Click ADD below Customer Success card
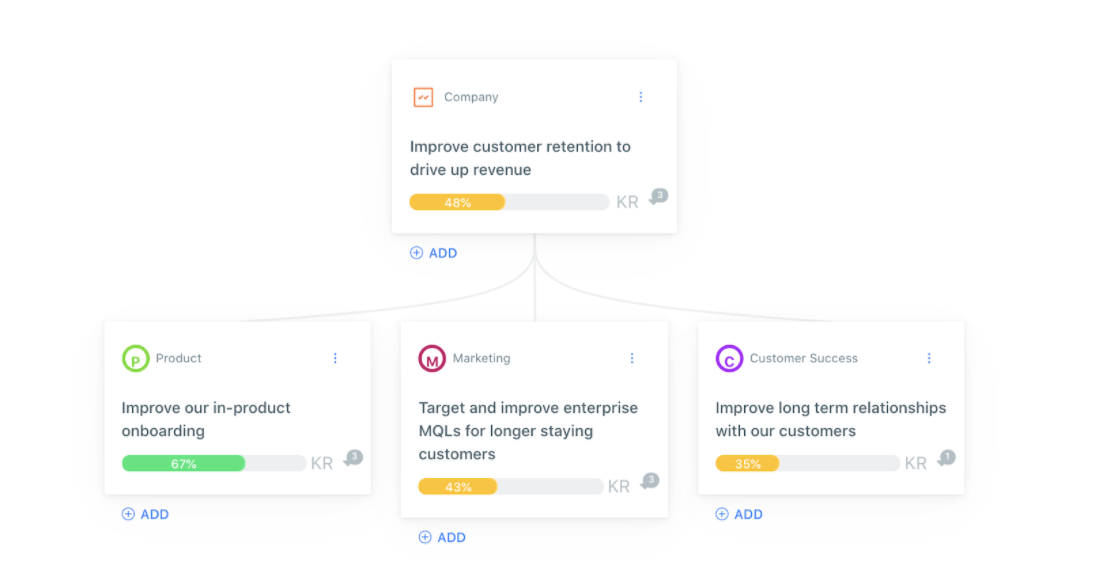The image size is (1100, 576). pos(739,514)
